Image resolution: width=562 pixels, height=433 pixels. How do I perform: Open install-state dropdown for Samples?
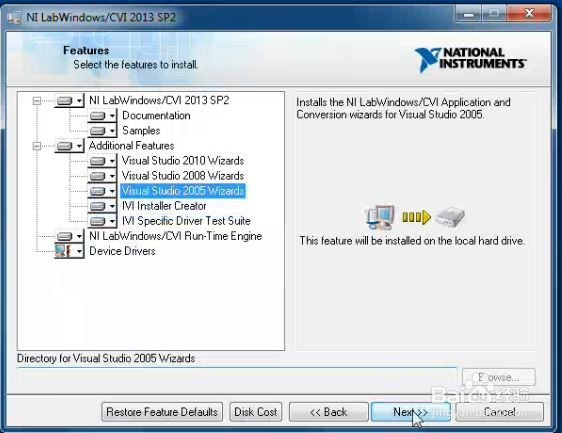point(103,131)
